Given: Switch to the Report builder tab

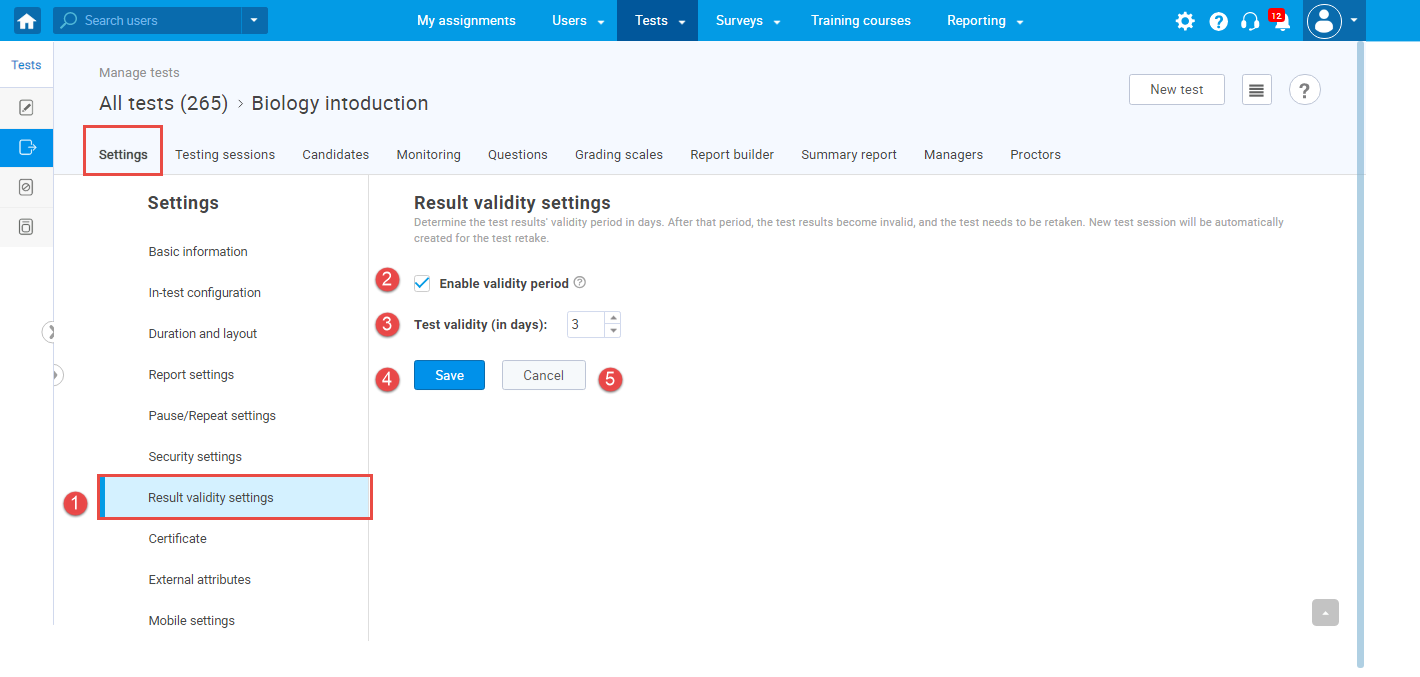Looking at the screenshot, I should [x=732, y=154].
